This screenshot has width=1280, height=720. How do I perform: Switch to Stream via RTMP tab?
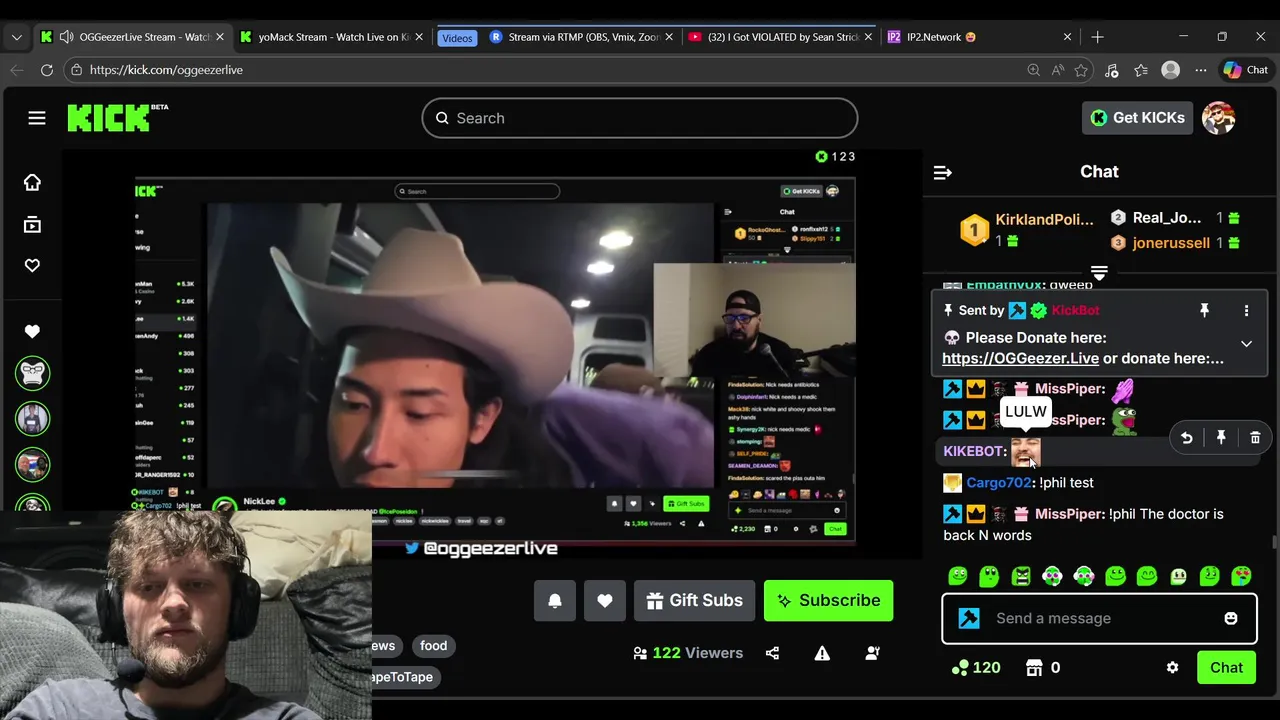coord(583,37)
